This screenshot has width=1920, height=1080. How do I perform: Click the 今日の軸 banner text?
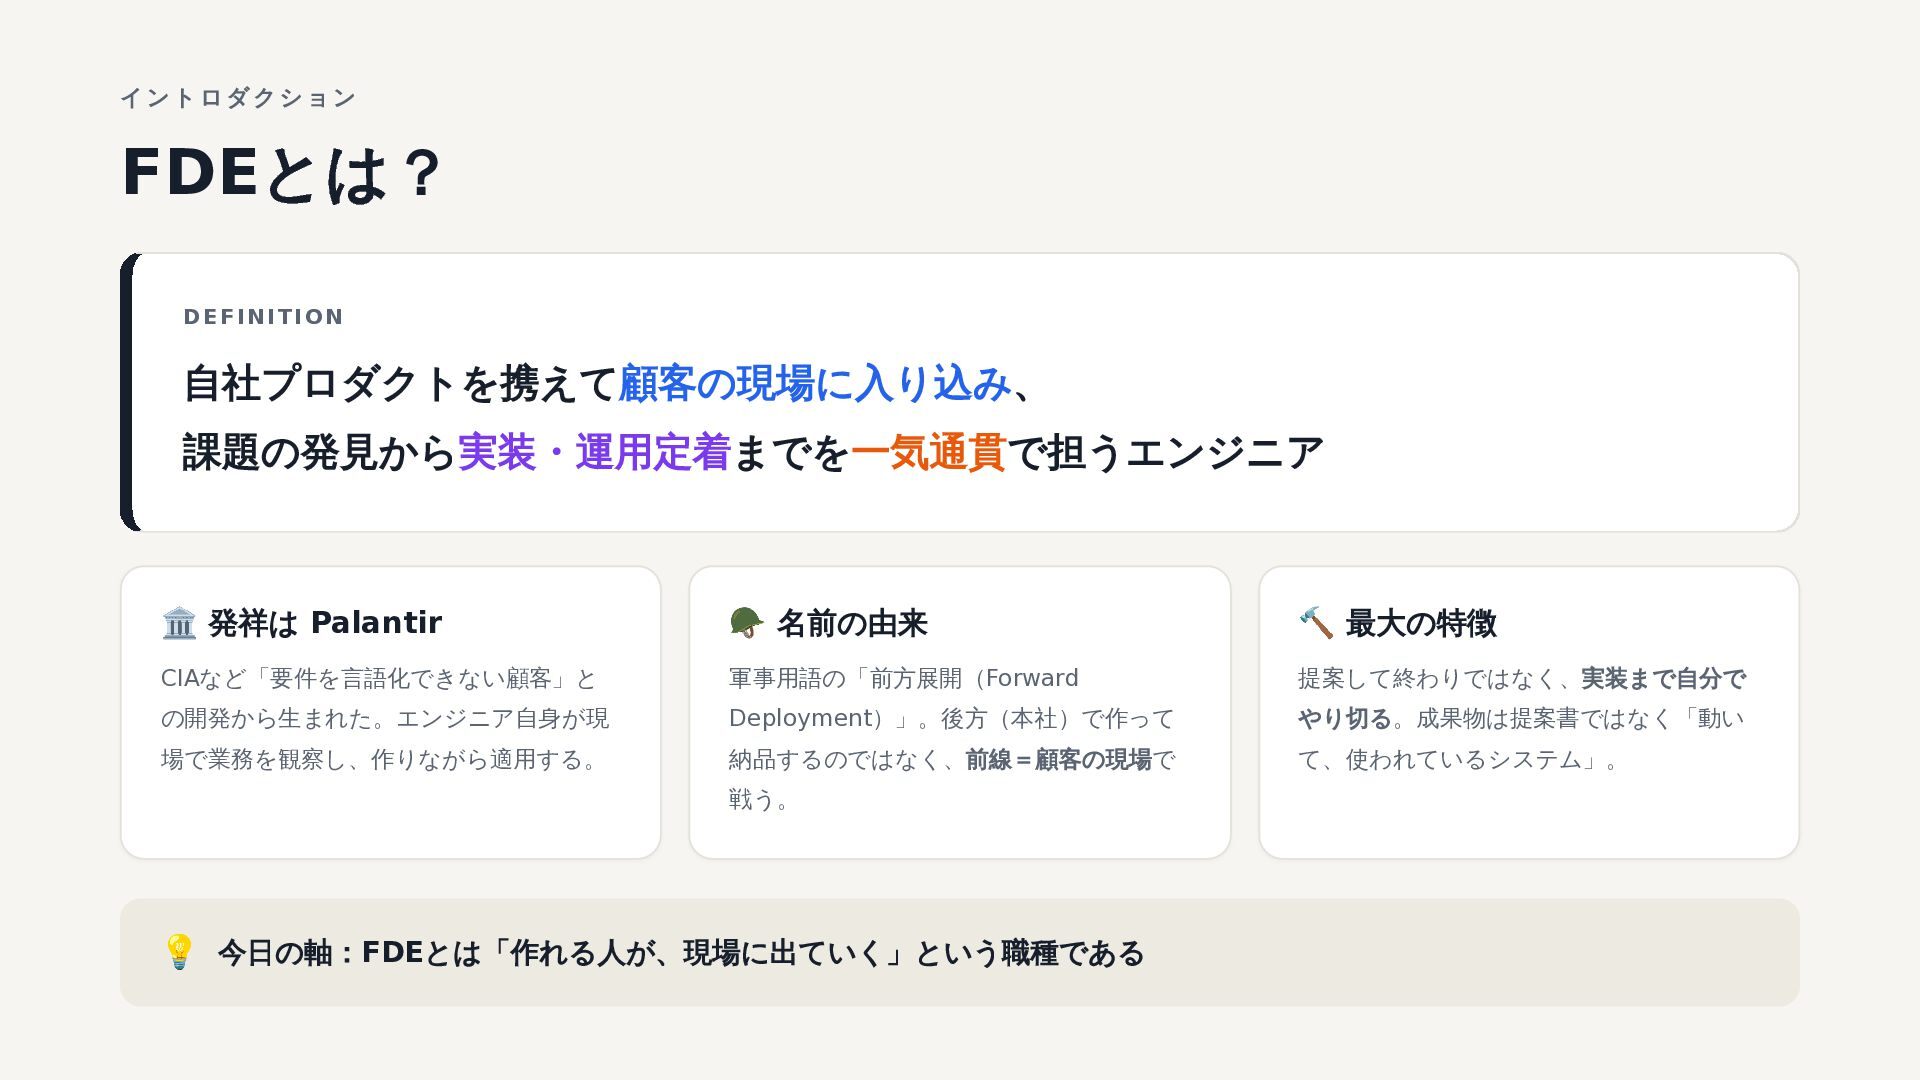click(681, 953)
